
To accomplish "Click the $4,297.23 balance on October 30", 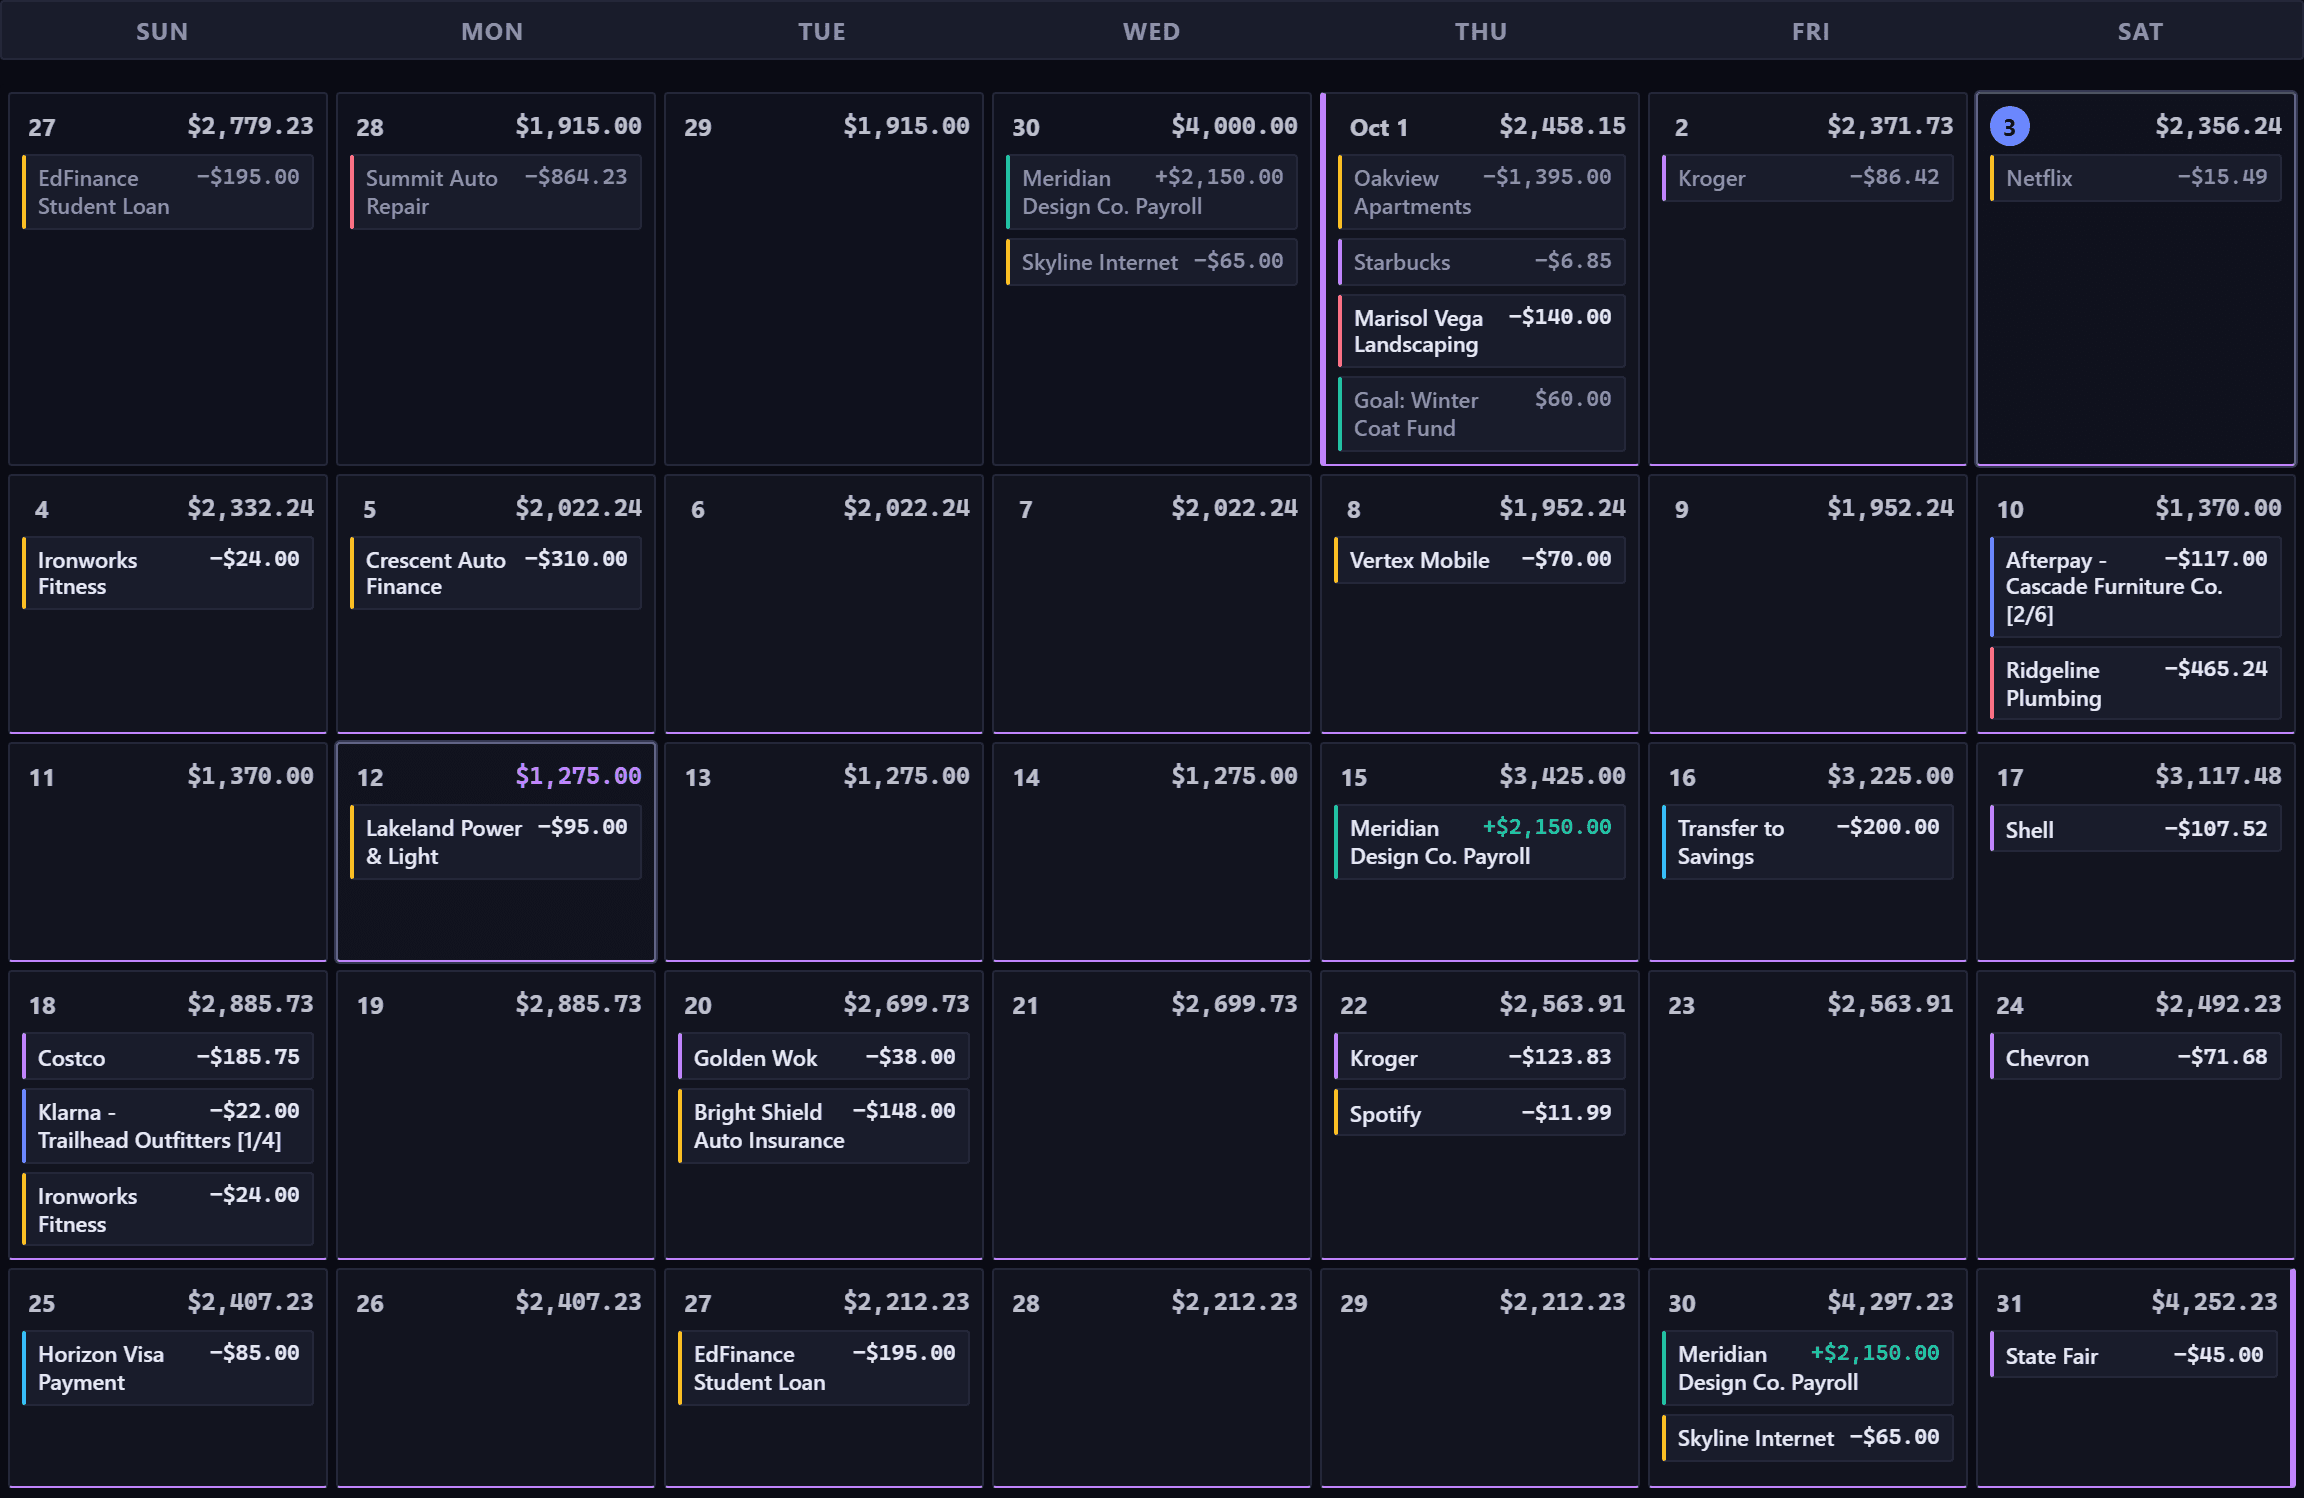I will (x=1890, y=1302).
